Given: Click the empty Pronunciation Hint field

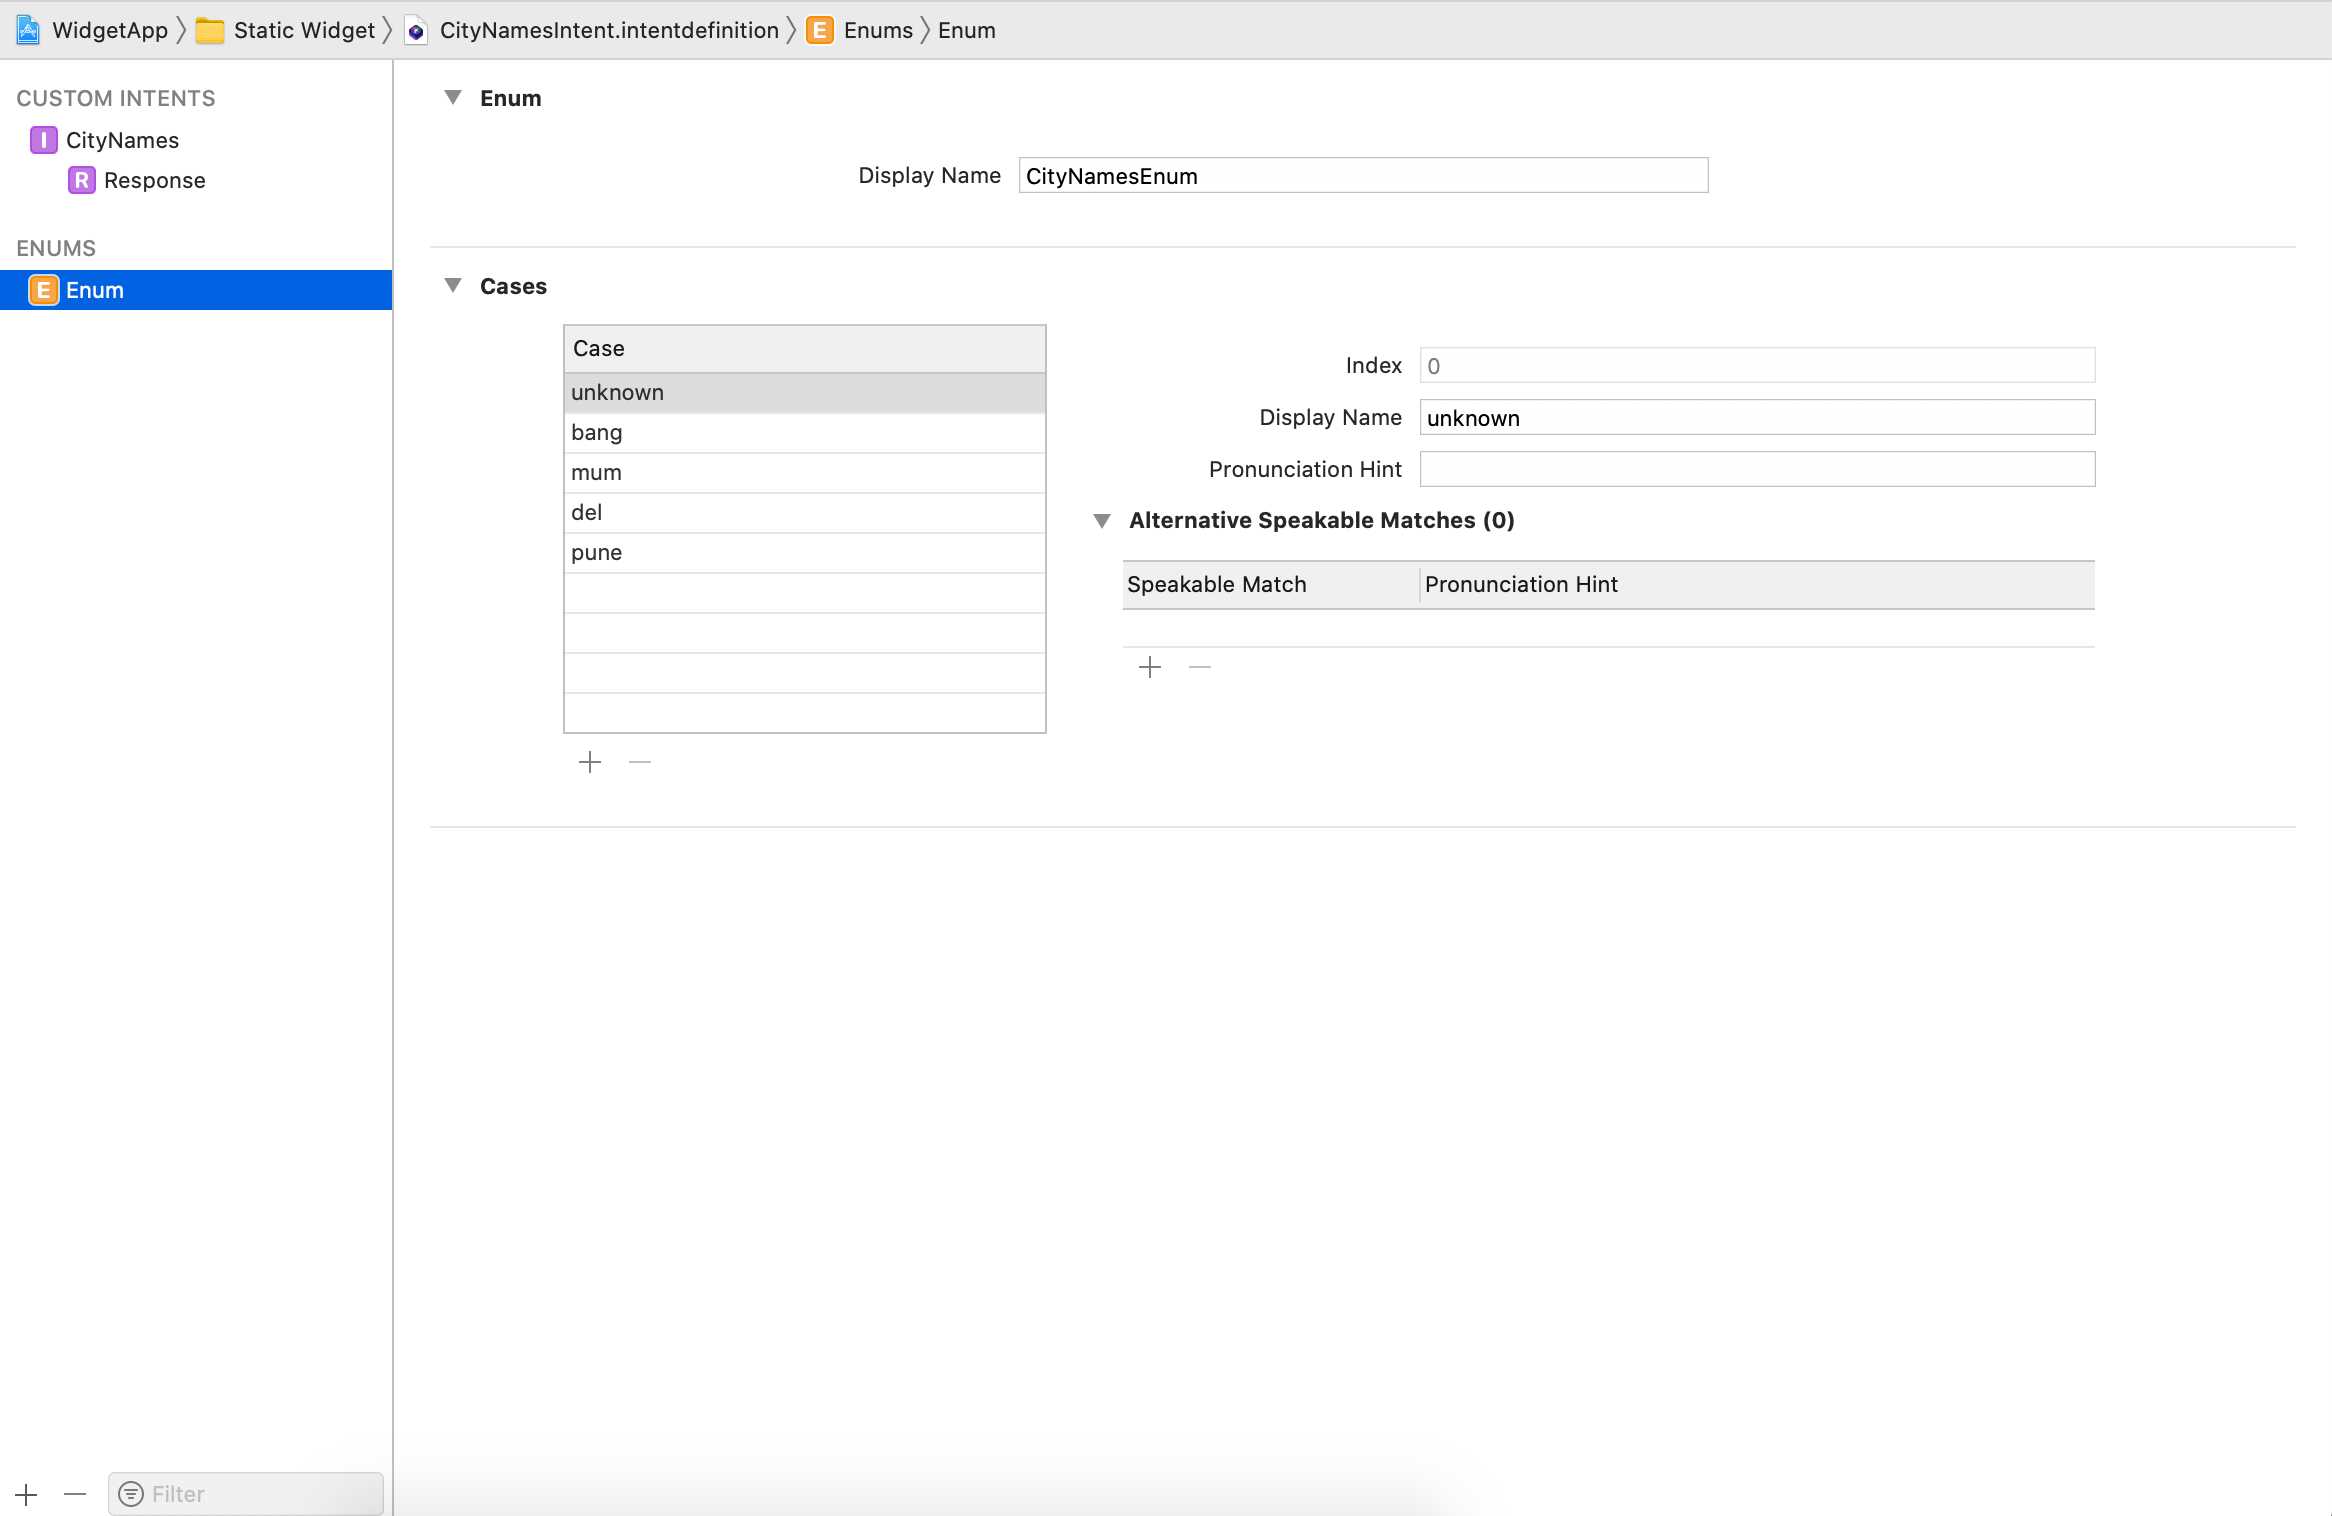Looking at the screenshot, I should [1757, 469].
